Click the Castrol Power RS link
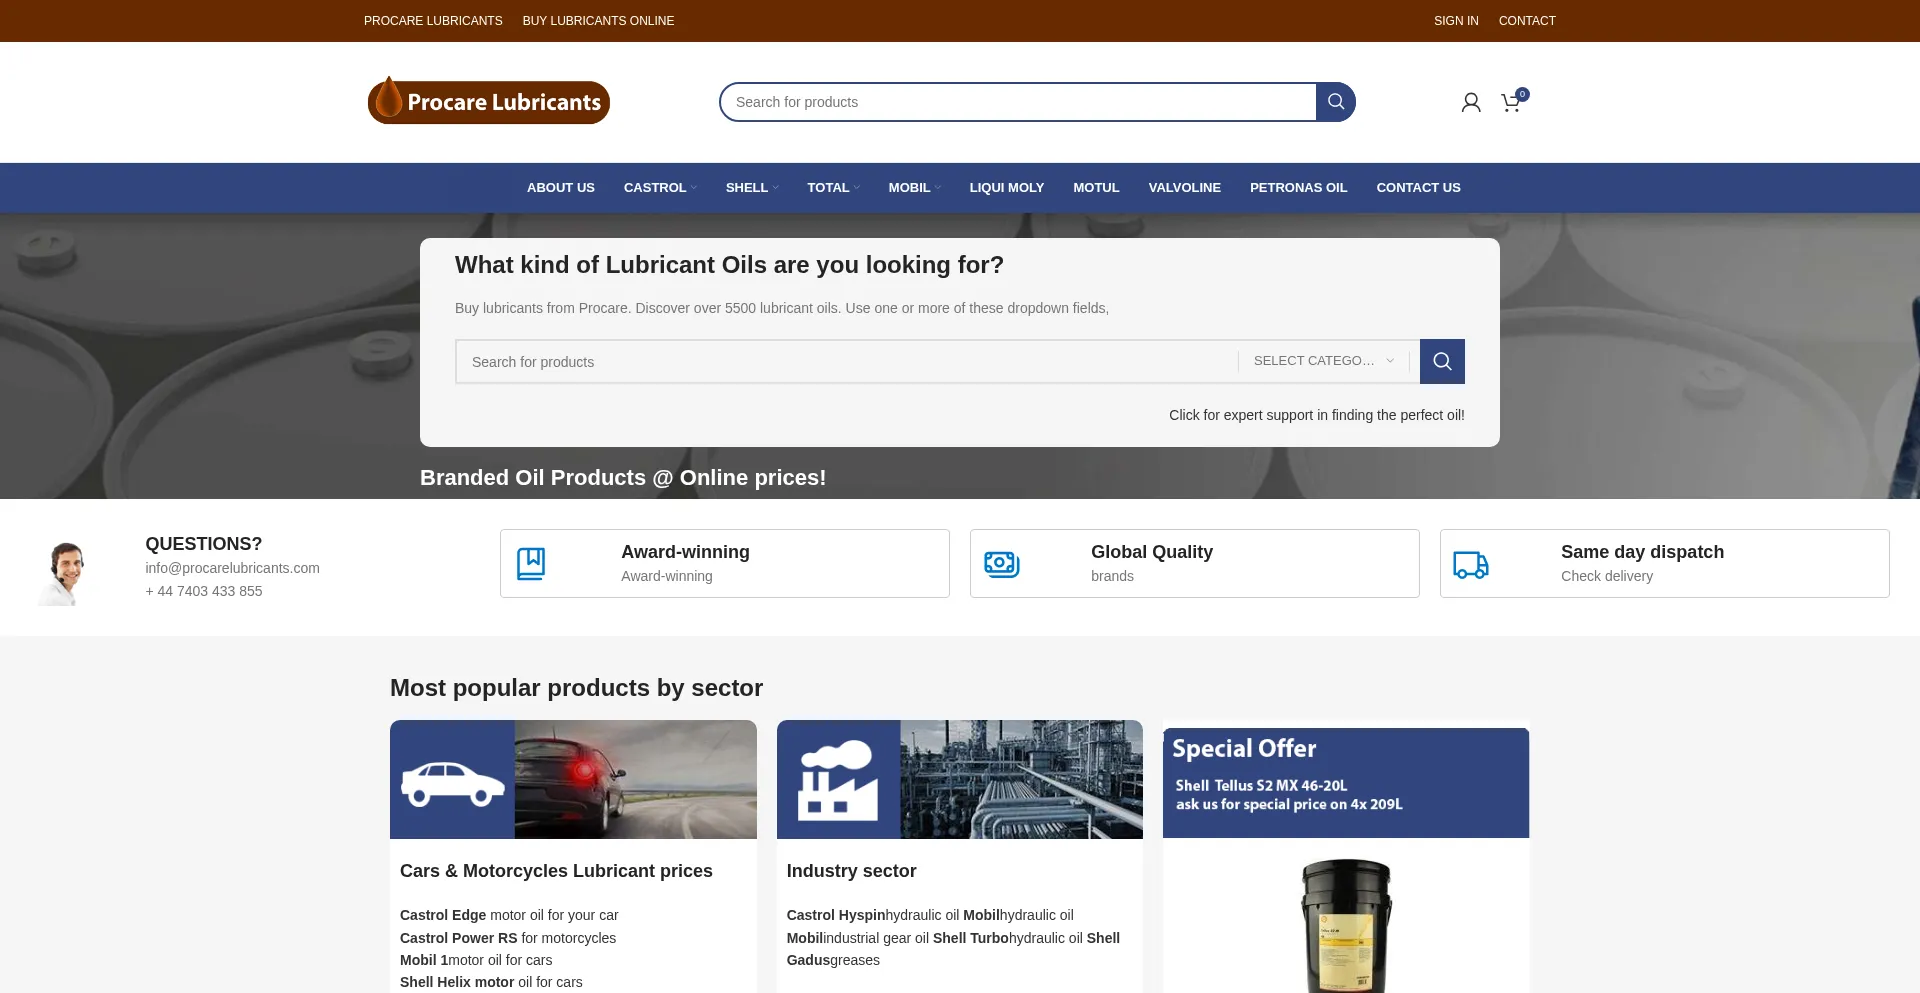1920x993 pixels. tap(459, 938)
